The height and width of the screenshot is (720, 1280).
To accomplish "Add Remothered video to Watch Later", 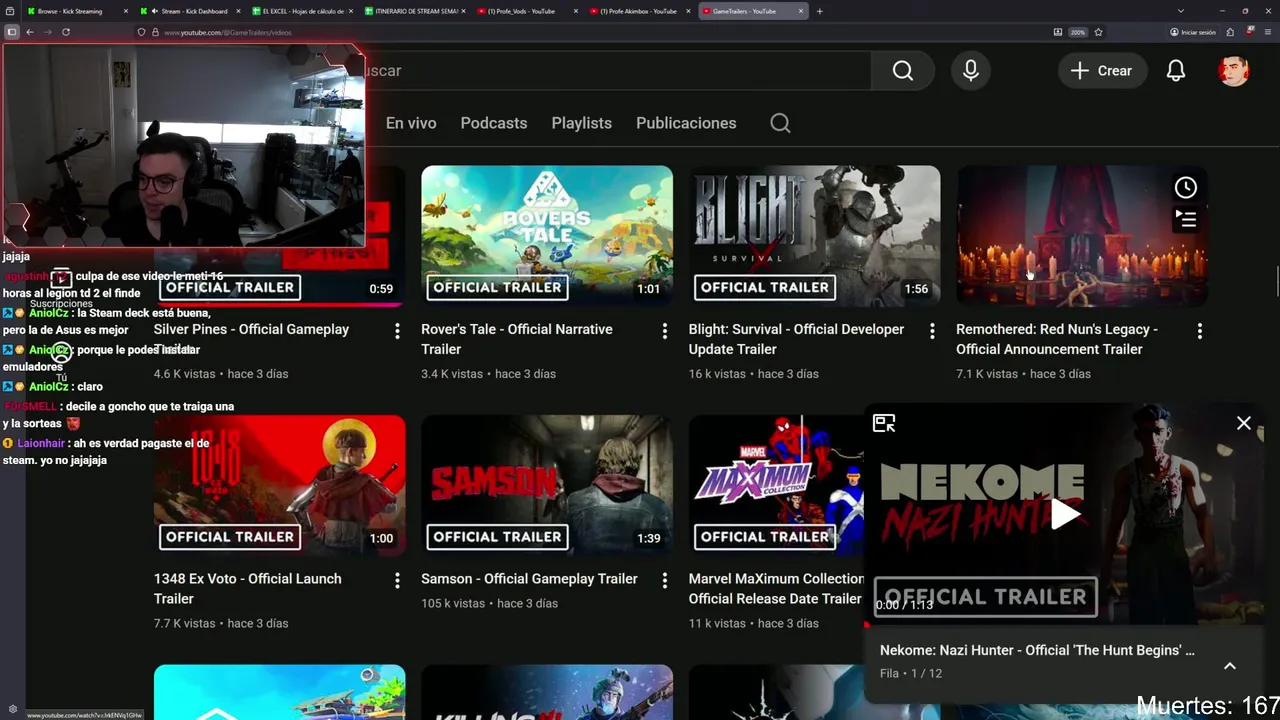I will pyautogui.click(x=1185, y=188).
